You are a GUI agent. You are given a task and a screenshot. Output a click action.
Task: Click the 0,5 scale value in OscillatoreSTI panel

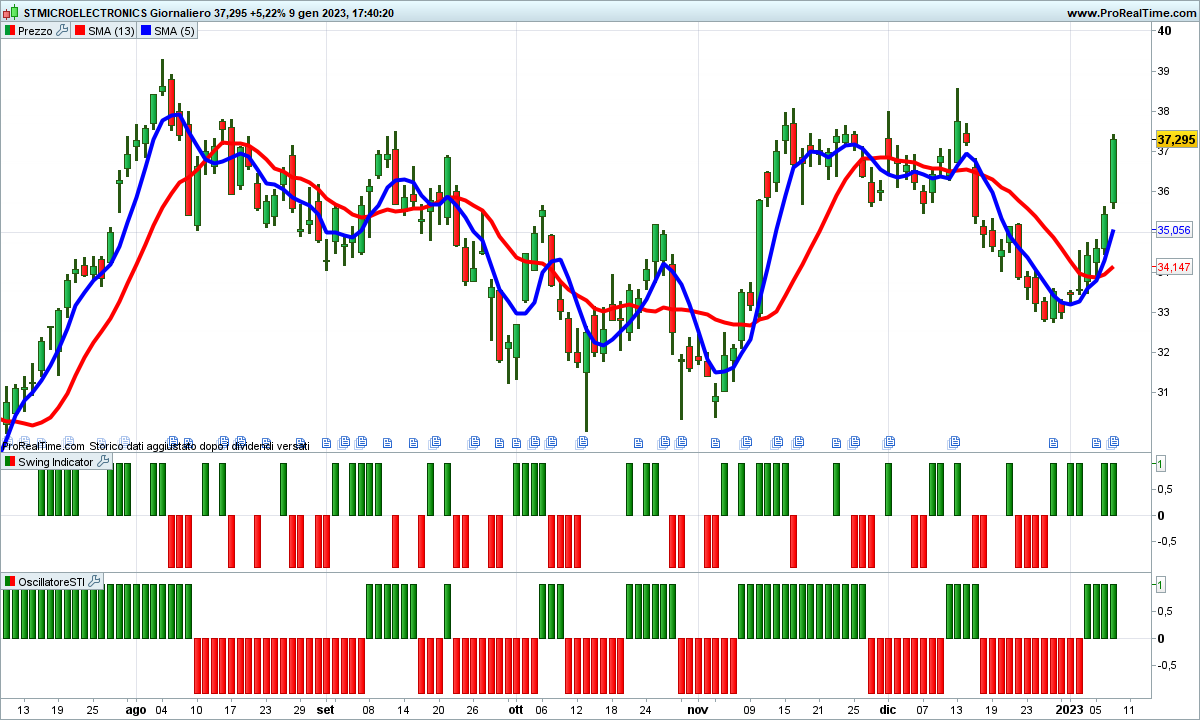[x=1166, y=611]
